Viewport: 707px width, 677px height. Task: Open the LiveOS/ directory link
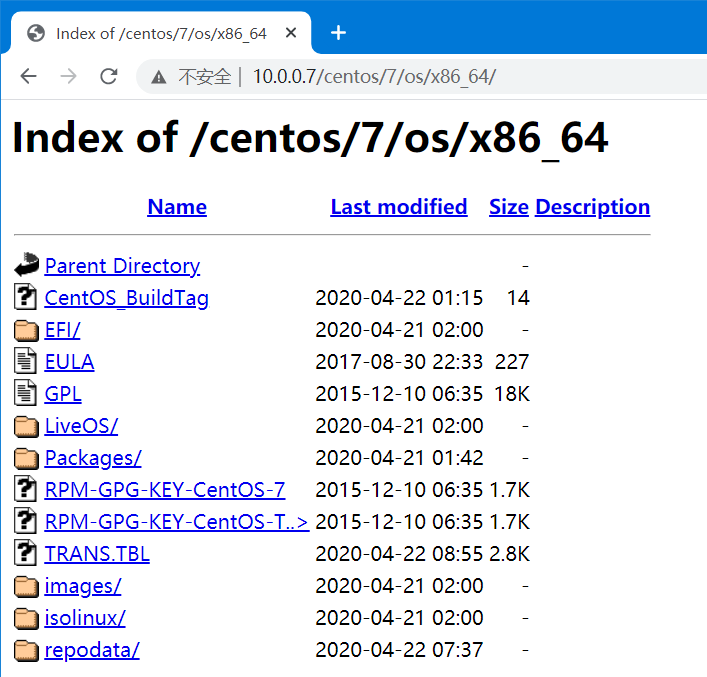coord(81,426)
